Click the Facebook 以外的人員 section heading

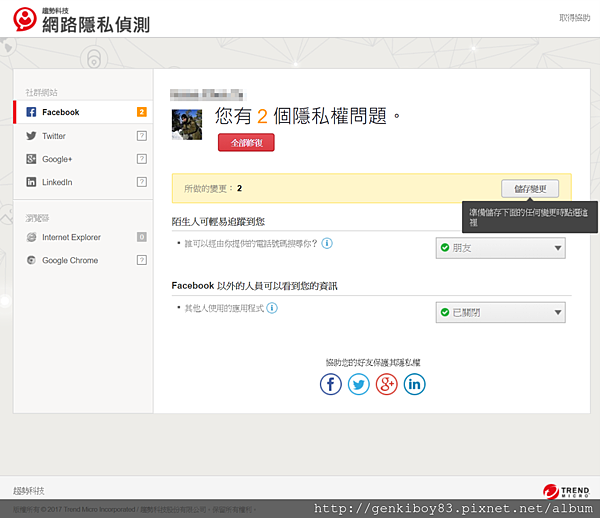click(x=254, y=286)
